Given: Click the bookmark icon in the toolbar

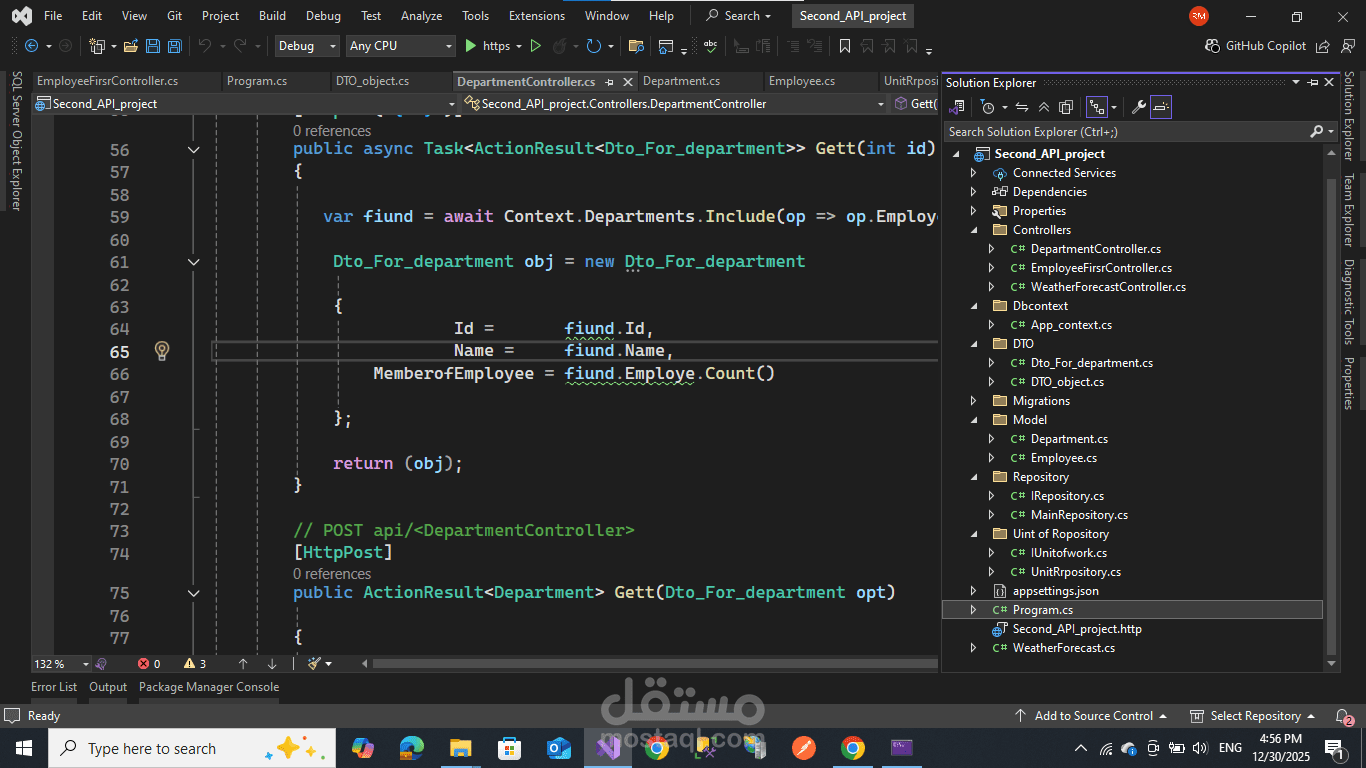Looking at the screenshot, I should pyautogui.click(x=845, y=46).
